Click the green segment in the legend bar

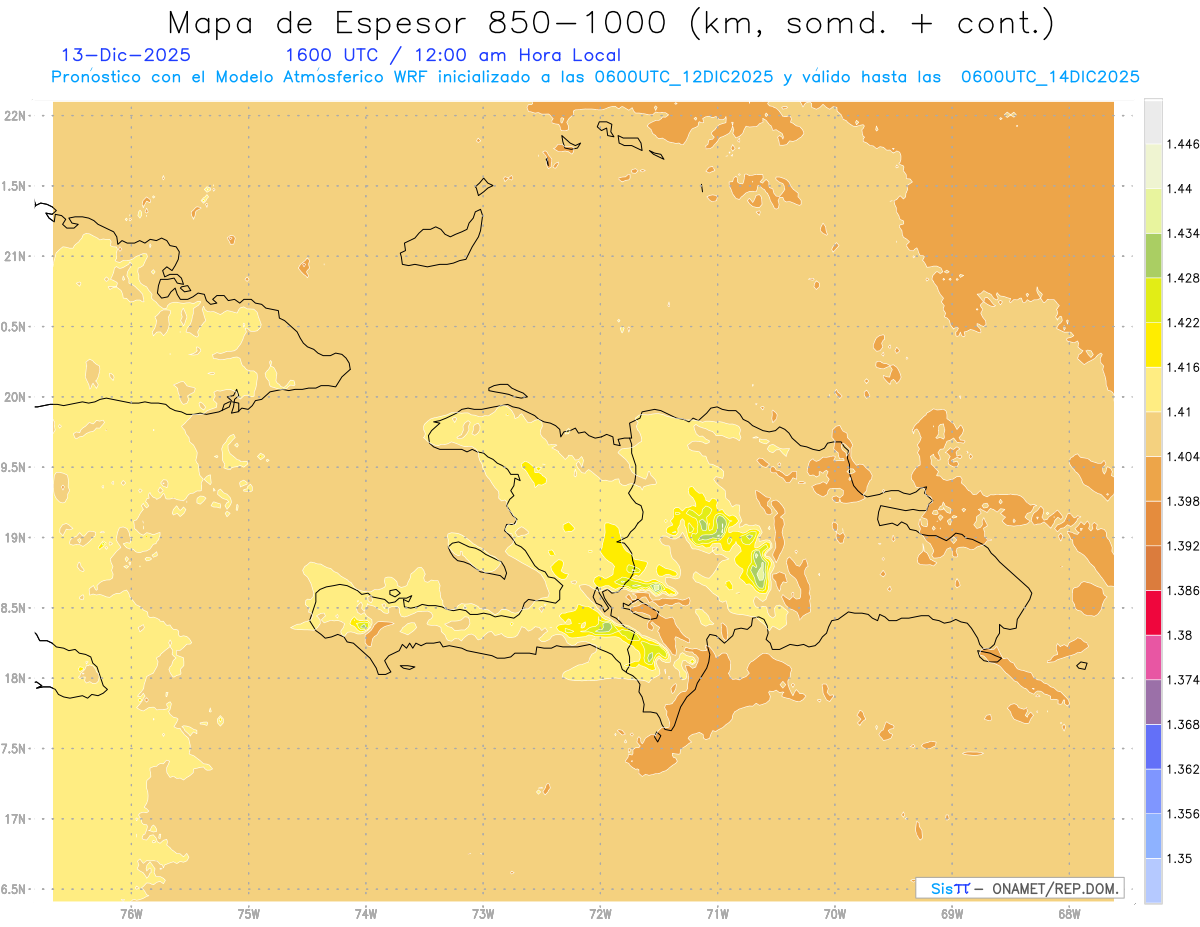[x=1153, y=255]
